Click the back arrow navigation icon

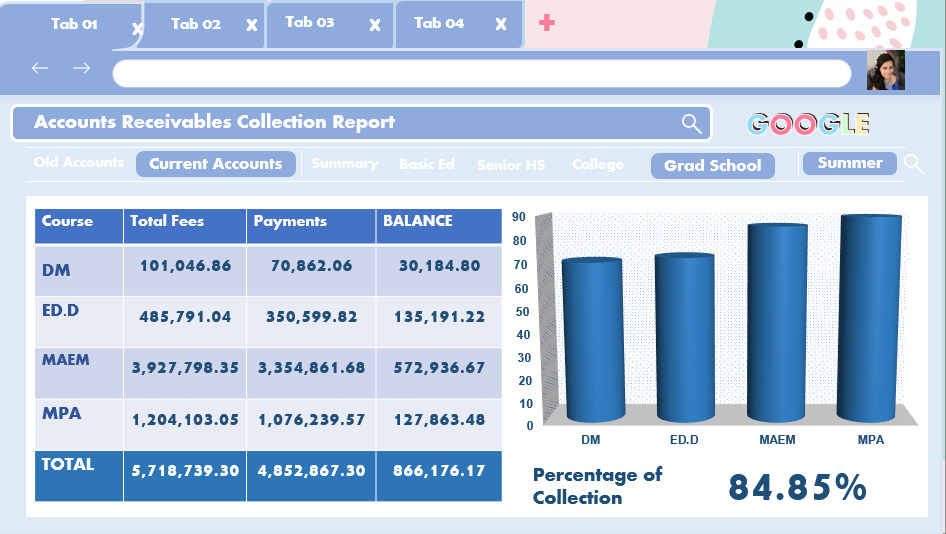click(40, 68)
